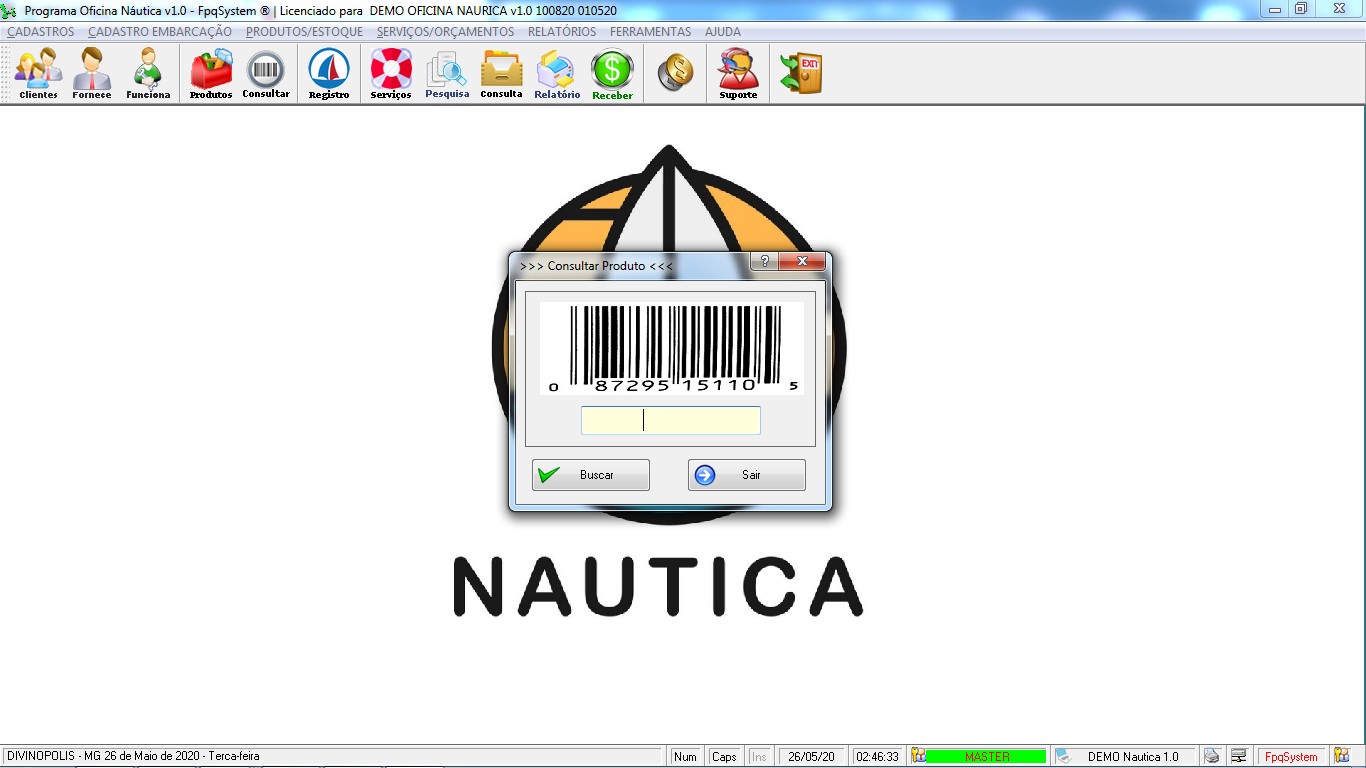Click the 02:46:33 clock in status bar
This screenshot has width=1366, height=768.
(x=877, y=756)
